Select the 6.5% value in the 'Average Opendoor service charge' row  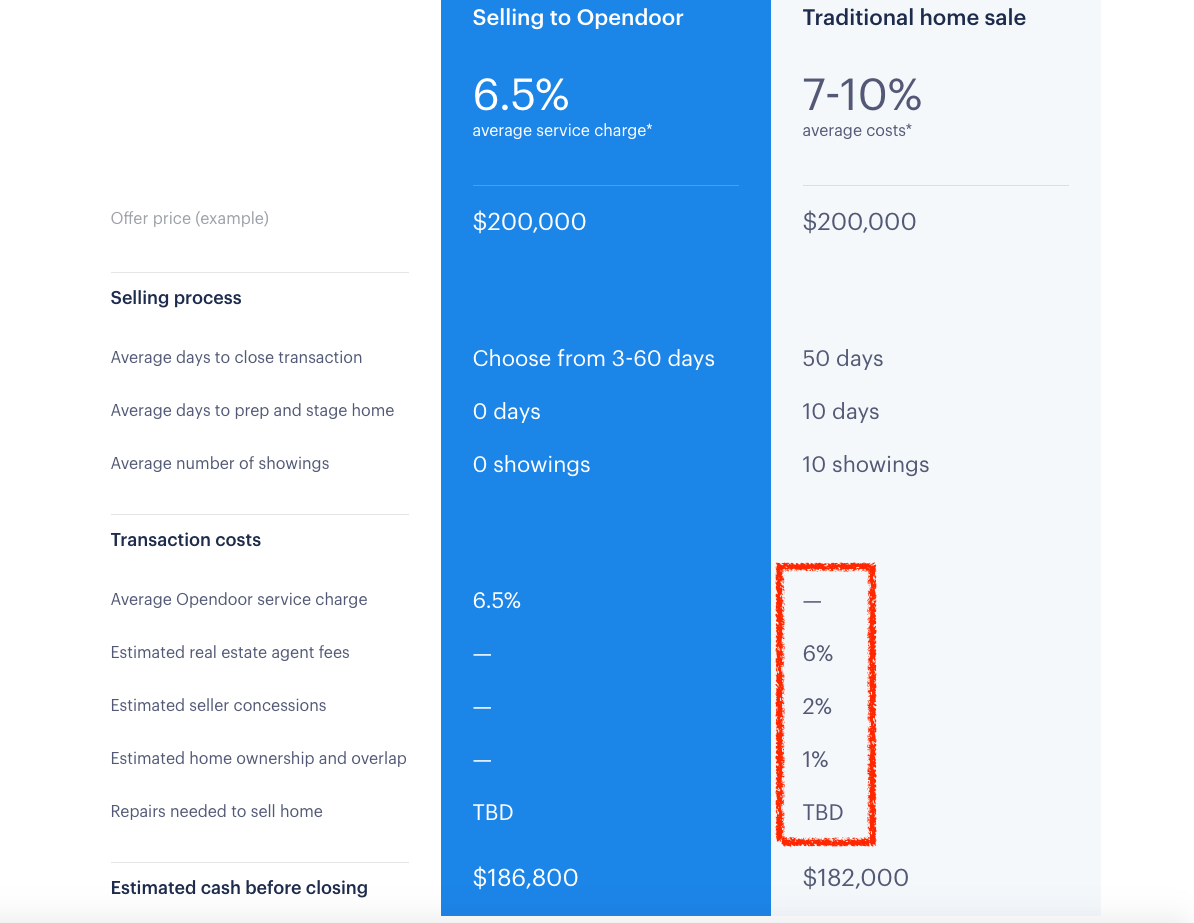click(x=496, y=600)
